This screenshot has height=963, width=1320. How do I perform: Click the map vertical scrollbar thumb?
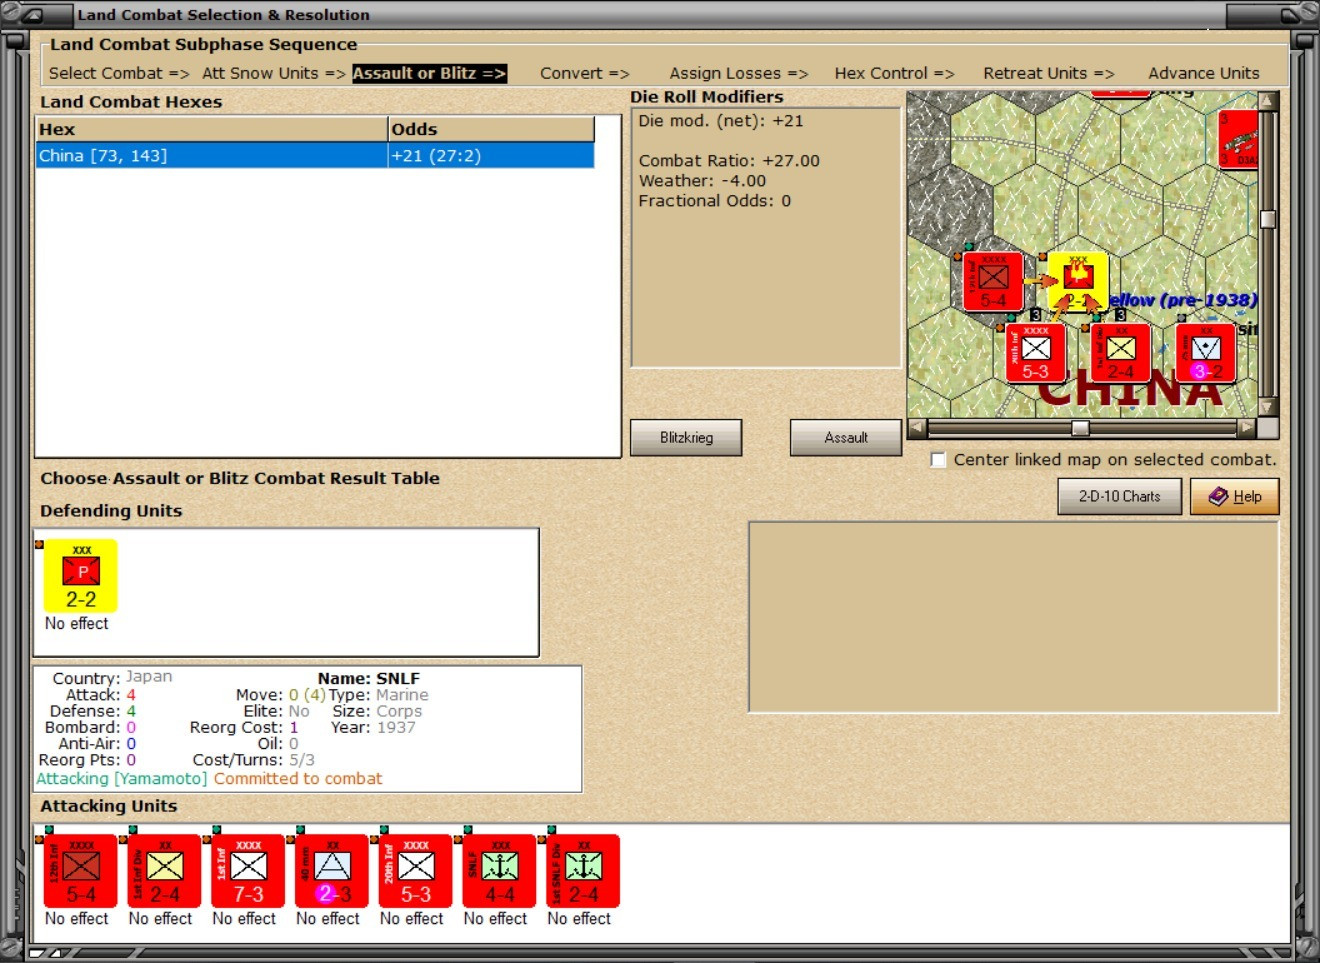coord(1268,219)
